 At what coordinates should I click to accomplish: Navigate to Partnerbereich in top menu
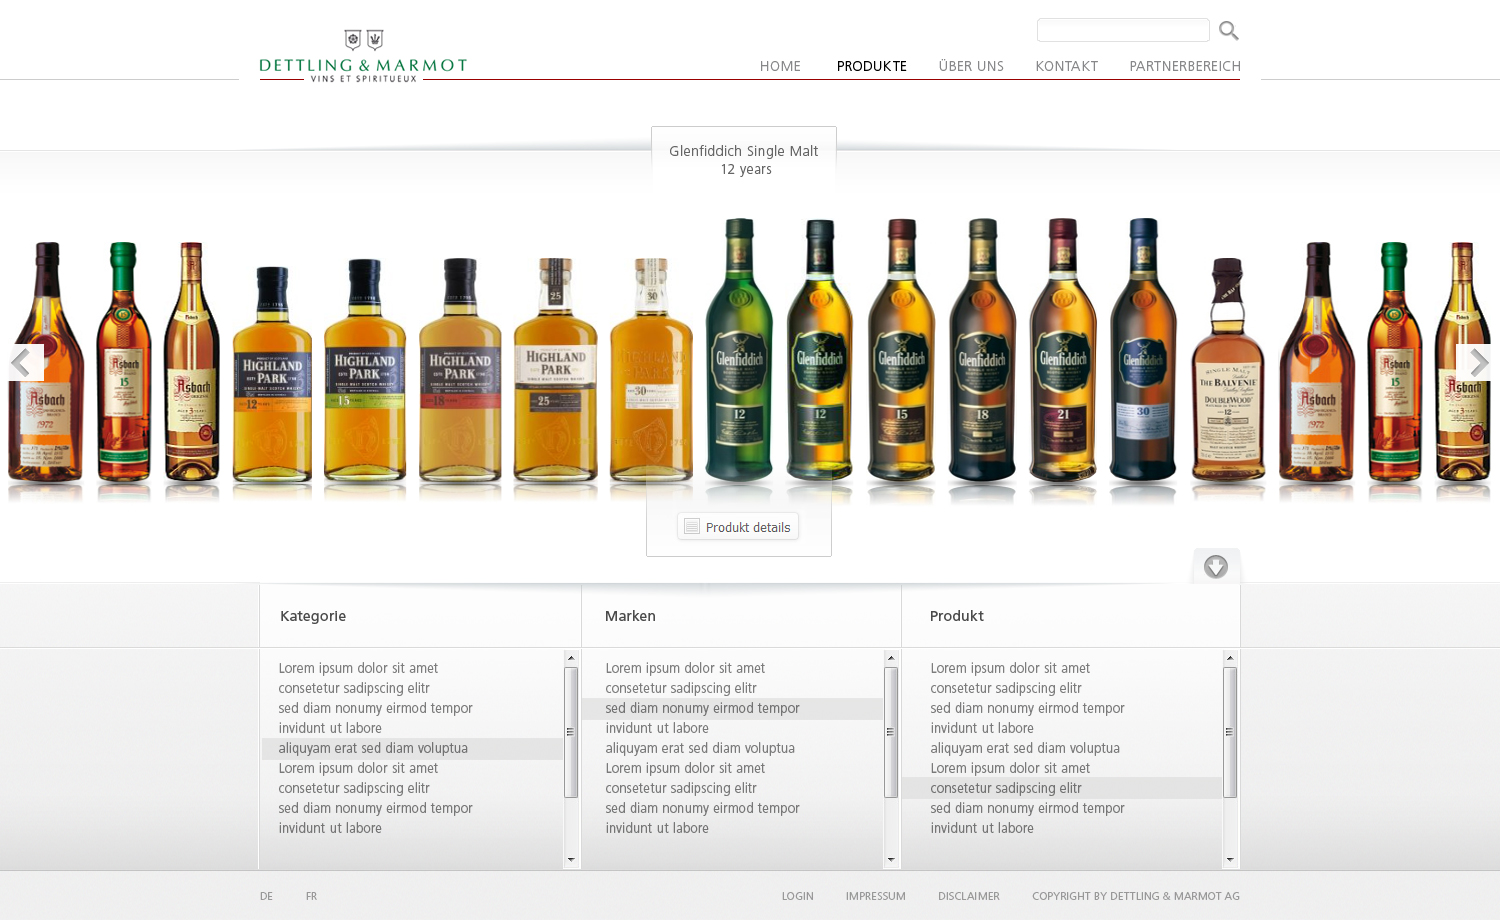tap(1184, 66)
